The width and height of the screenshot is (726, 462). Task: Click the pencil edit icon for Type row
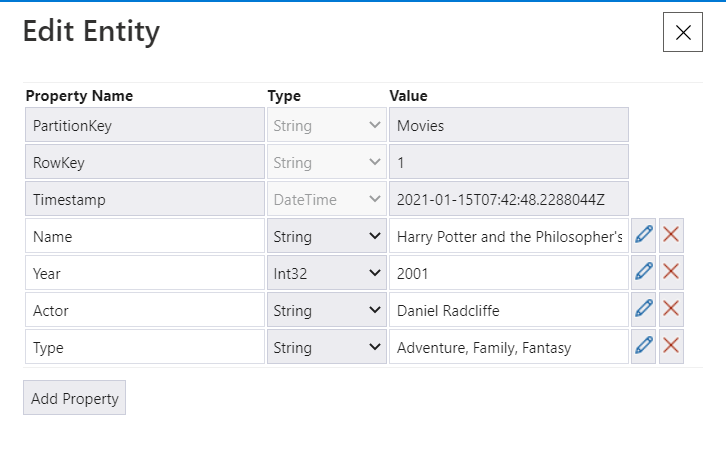[x=644, y=347]
